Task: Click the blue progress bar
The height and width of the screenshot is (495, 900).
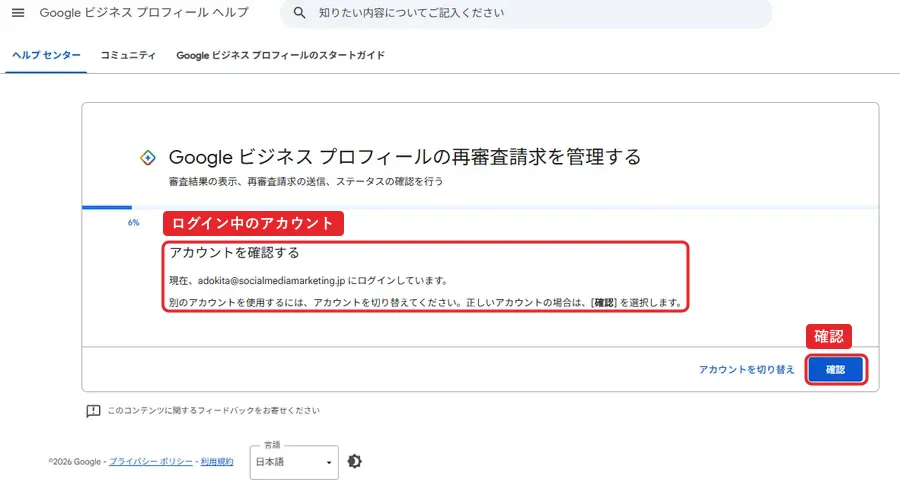Action: 107,207
